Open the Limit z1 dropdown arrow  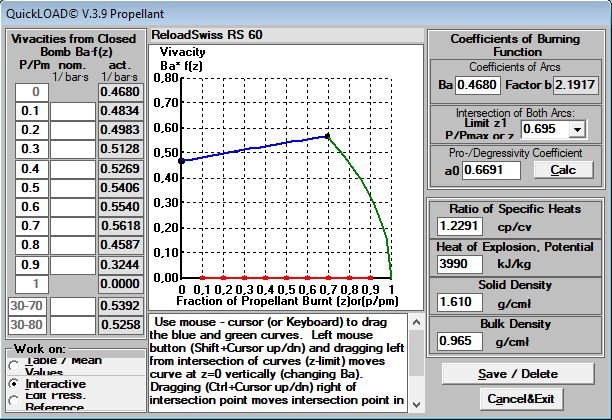[x=577, y=129]
